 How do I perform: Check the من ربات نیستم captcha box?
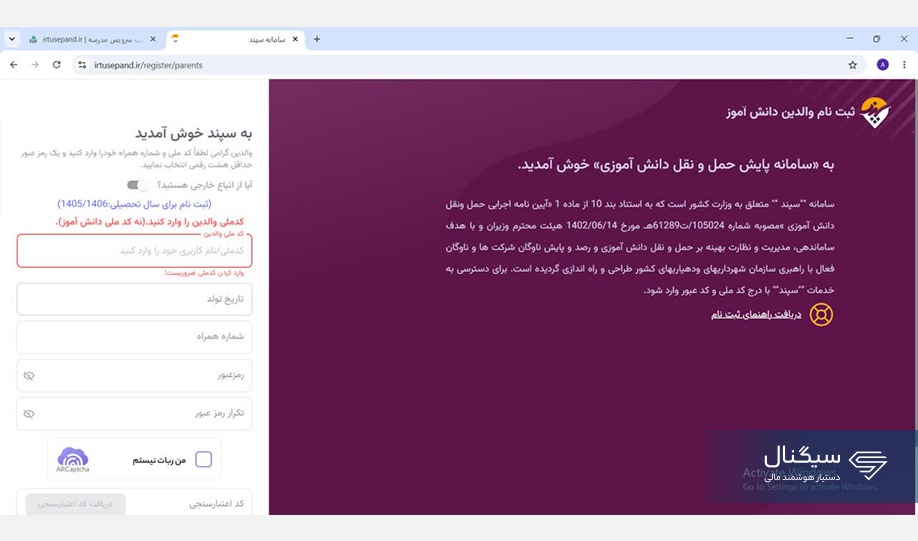pos(203,460)
